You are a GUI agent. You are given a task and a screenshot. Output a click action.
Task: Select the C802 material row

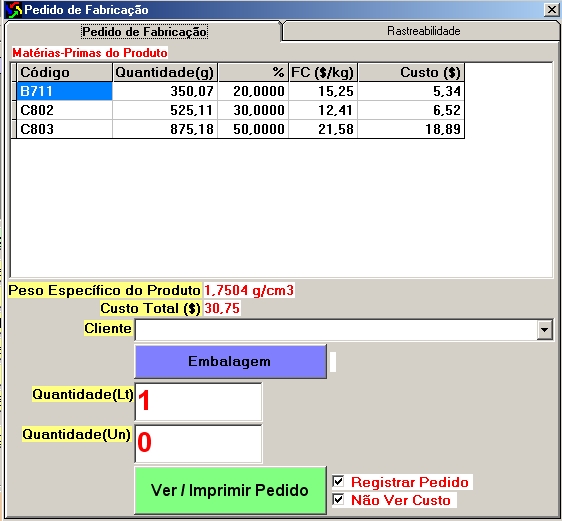coord(240,110)
